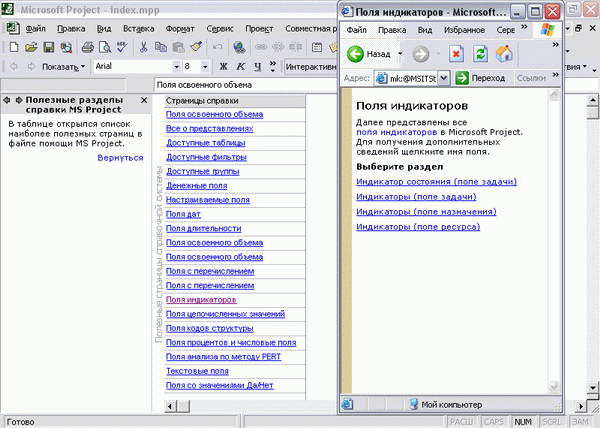Apply bold formatting (Ж)

tap(223, 67)
